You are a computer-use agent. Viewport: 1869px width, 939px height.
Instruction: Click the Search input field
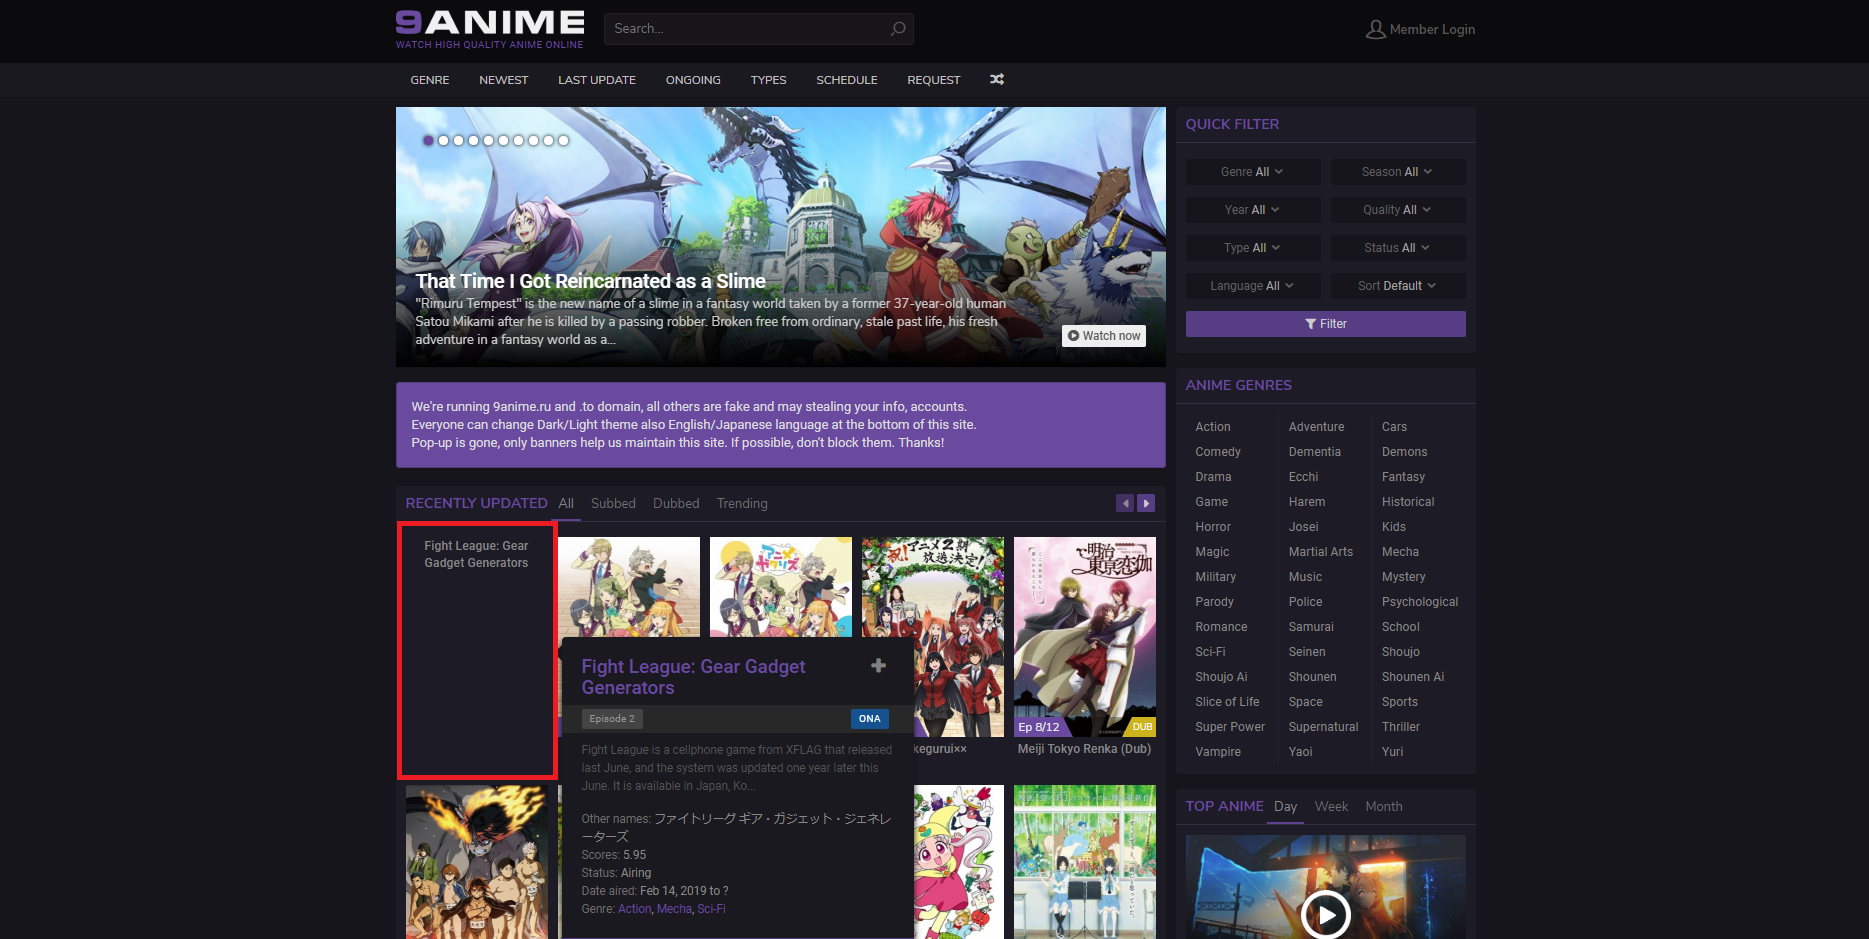click(745, 29)
